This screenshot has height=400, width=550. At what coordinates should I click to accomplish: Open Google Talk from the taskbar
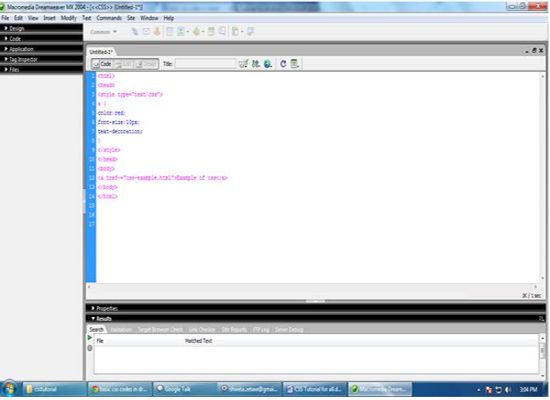pyautogui.click(x=184, y=389)
